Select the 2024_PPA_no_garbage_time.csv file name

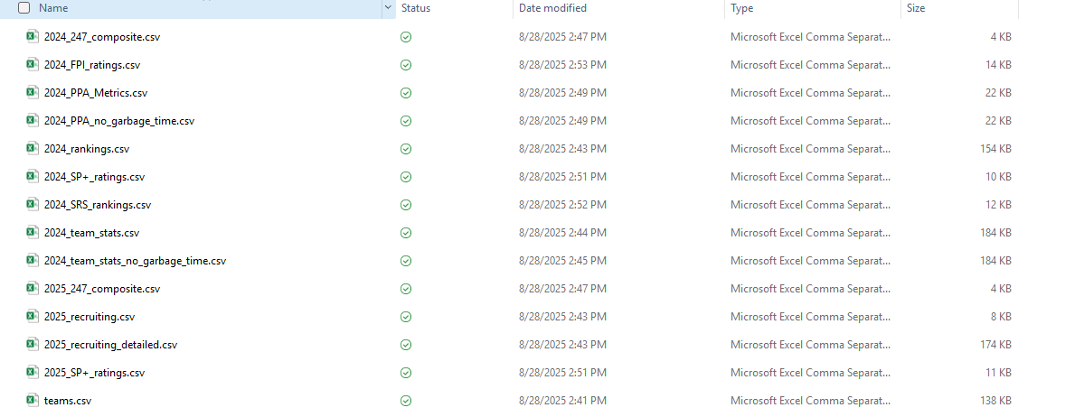coord(119,121)
